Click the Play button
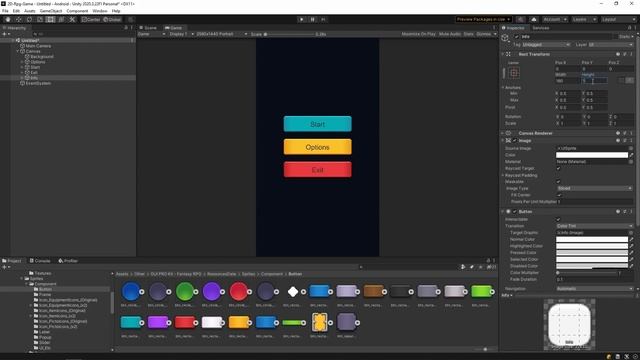The width and height of the screenshot is (640, 360). 302,19
